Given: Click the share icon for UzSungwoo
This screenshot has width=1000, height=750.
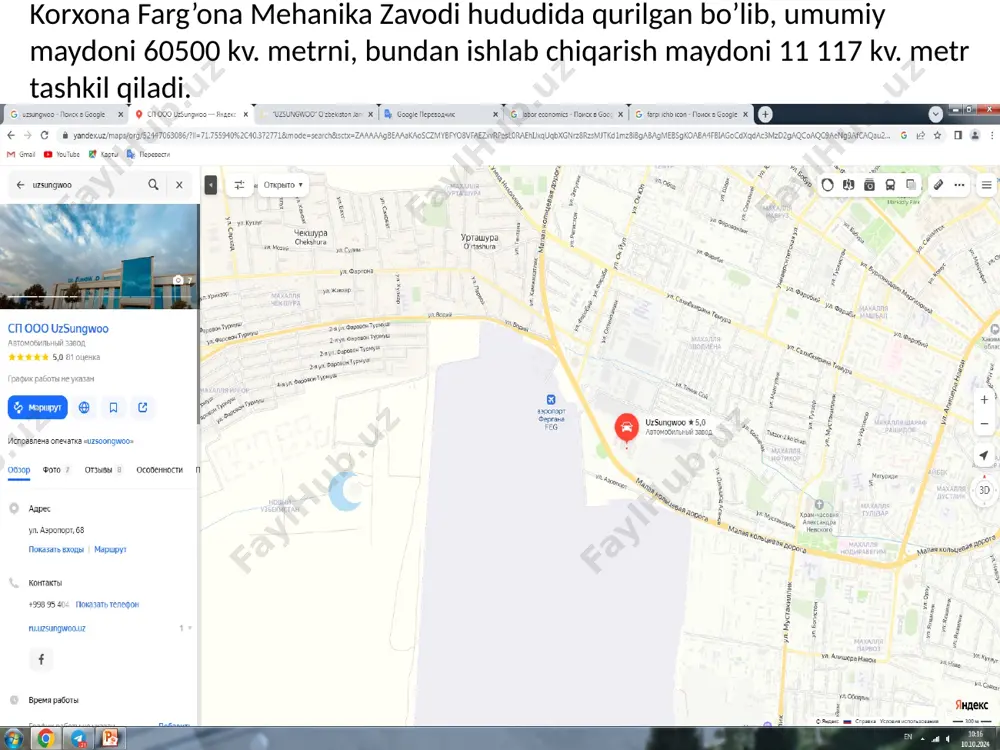Looking at the screenshot, I should click(143, 408).
